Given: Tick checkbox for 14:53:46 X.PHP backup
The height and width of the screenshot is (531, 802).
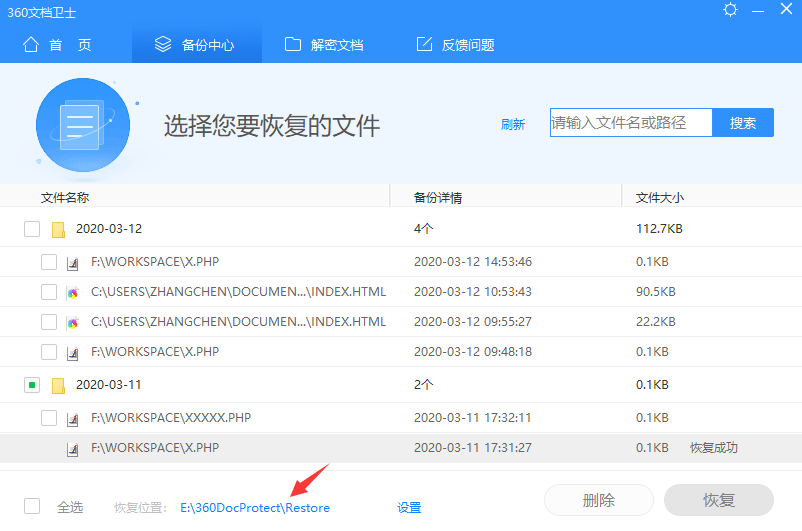Looking at the screenshot, I should click(49, 262).
